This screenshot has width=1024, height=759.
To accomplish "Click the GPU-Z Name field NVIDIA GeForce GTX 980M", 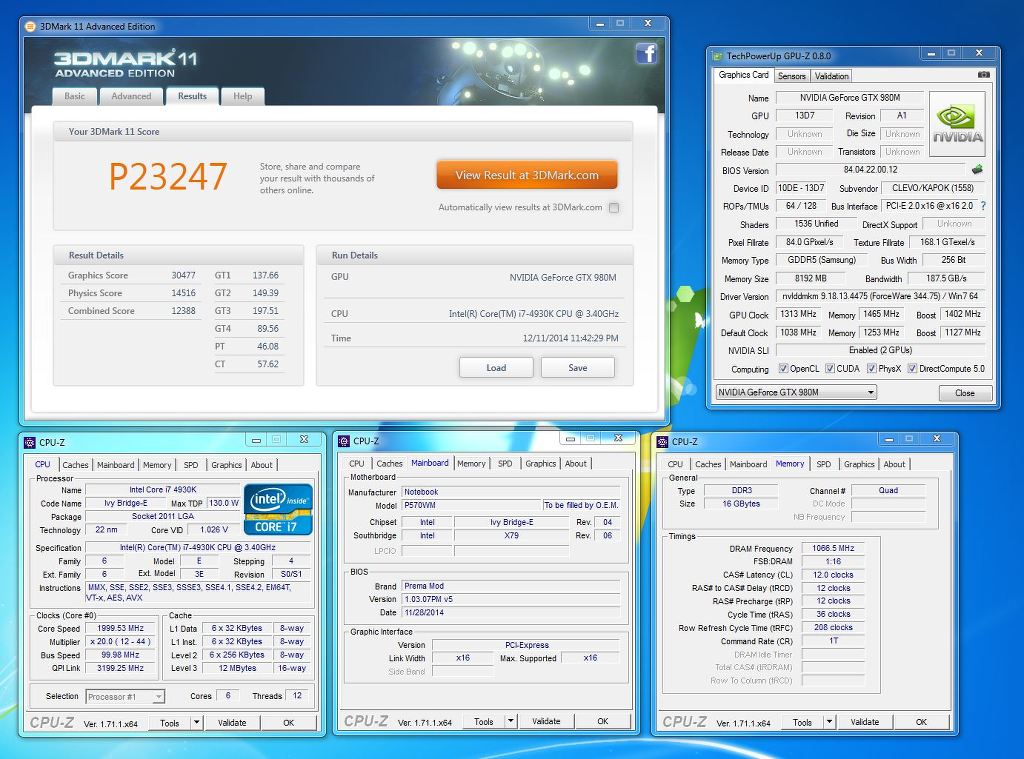I will (850, 98).
